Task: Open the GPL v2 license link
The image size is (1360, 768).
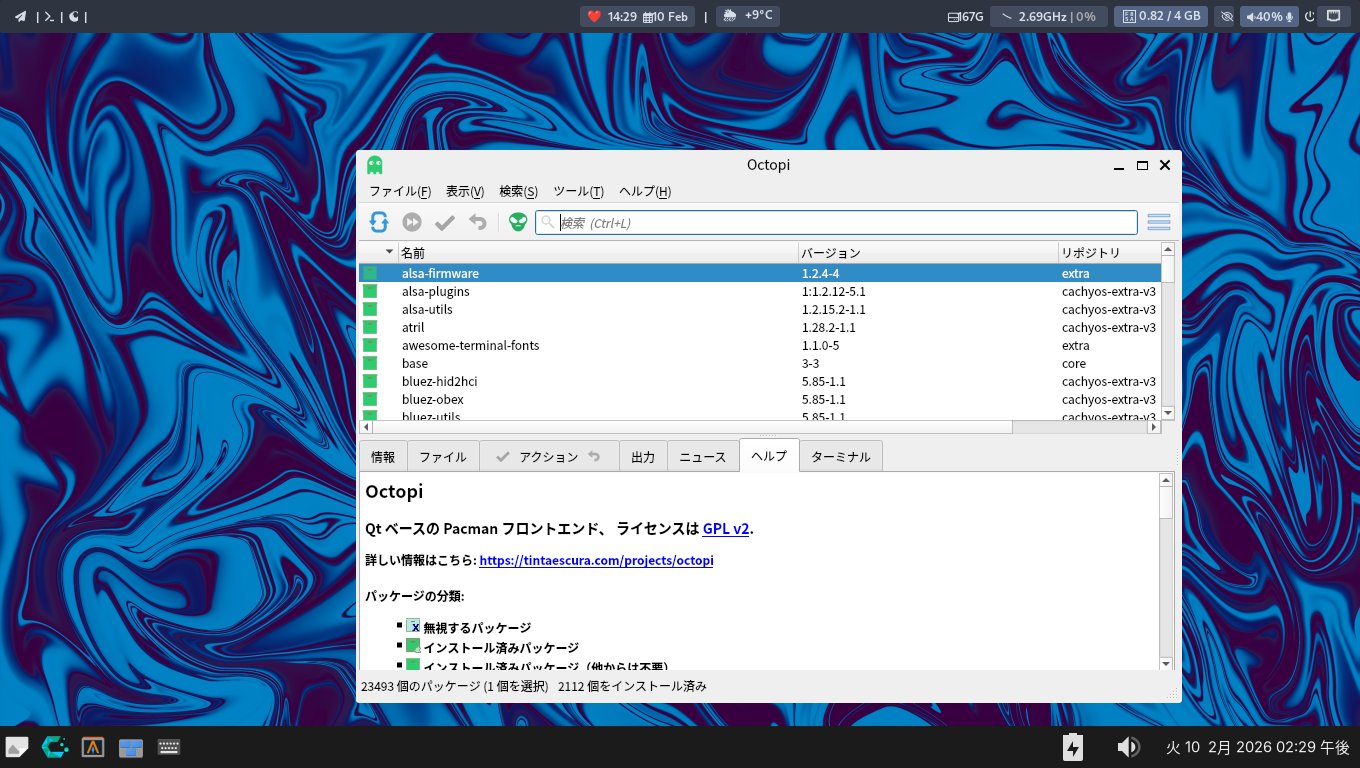Action: [725, 529]
